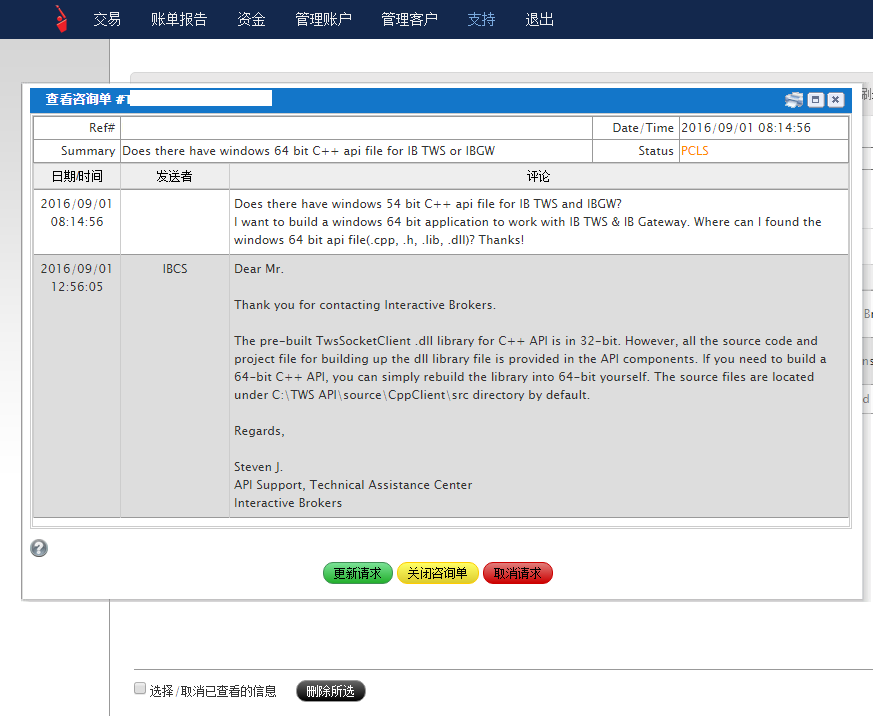The width and height of the screenshot is (873, 716).
Task: Open the 账单报告 menu
Action: point(179,19)
